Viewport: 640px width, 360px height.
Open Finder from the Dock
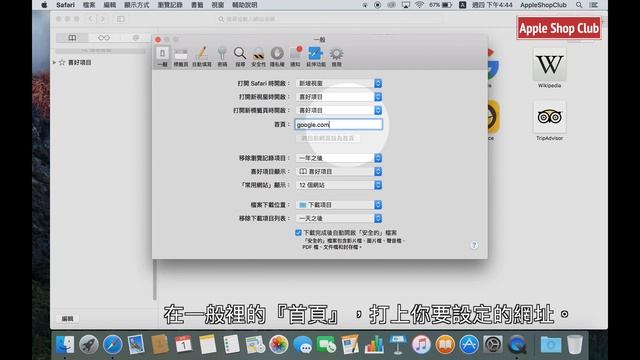click(65, 344)
